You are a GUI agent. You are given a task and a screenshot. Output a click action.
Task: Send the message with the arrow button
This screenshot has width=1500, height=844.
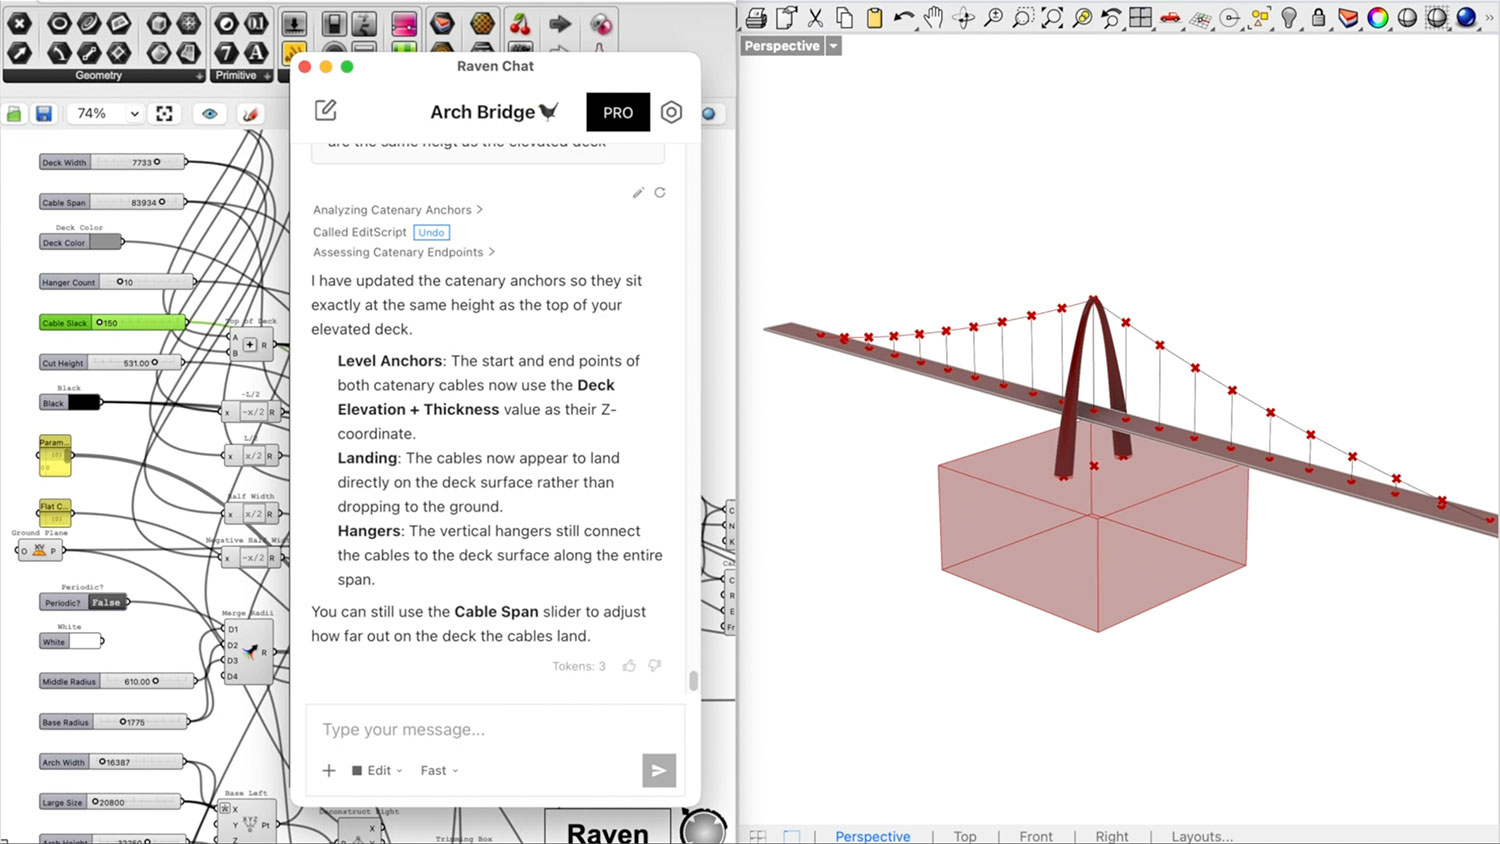(658, 770)
